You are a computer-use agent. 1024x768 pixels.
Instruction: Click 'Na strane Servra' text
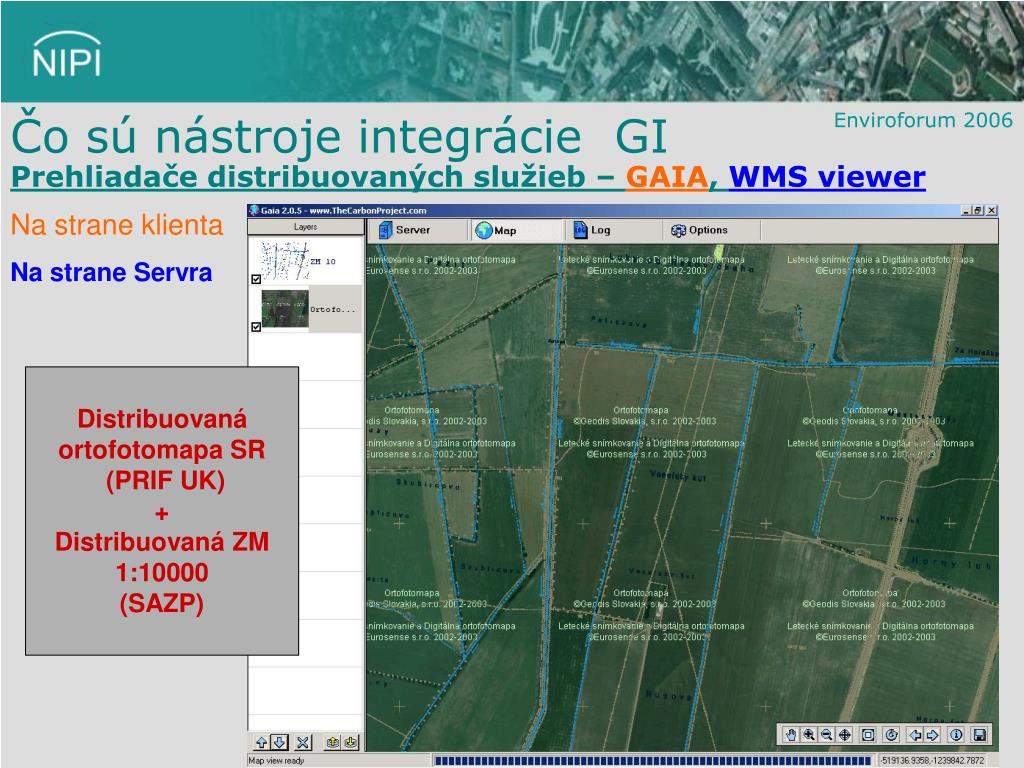pyautogui.click(x=112, y=272)
